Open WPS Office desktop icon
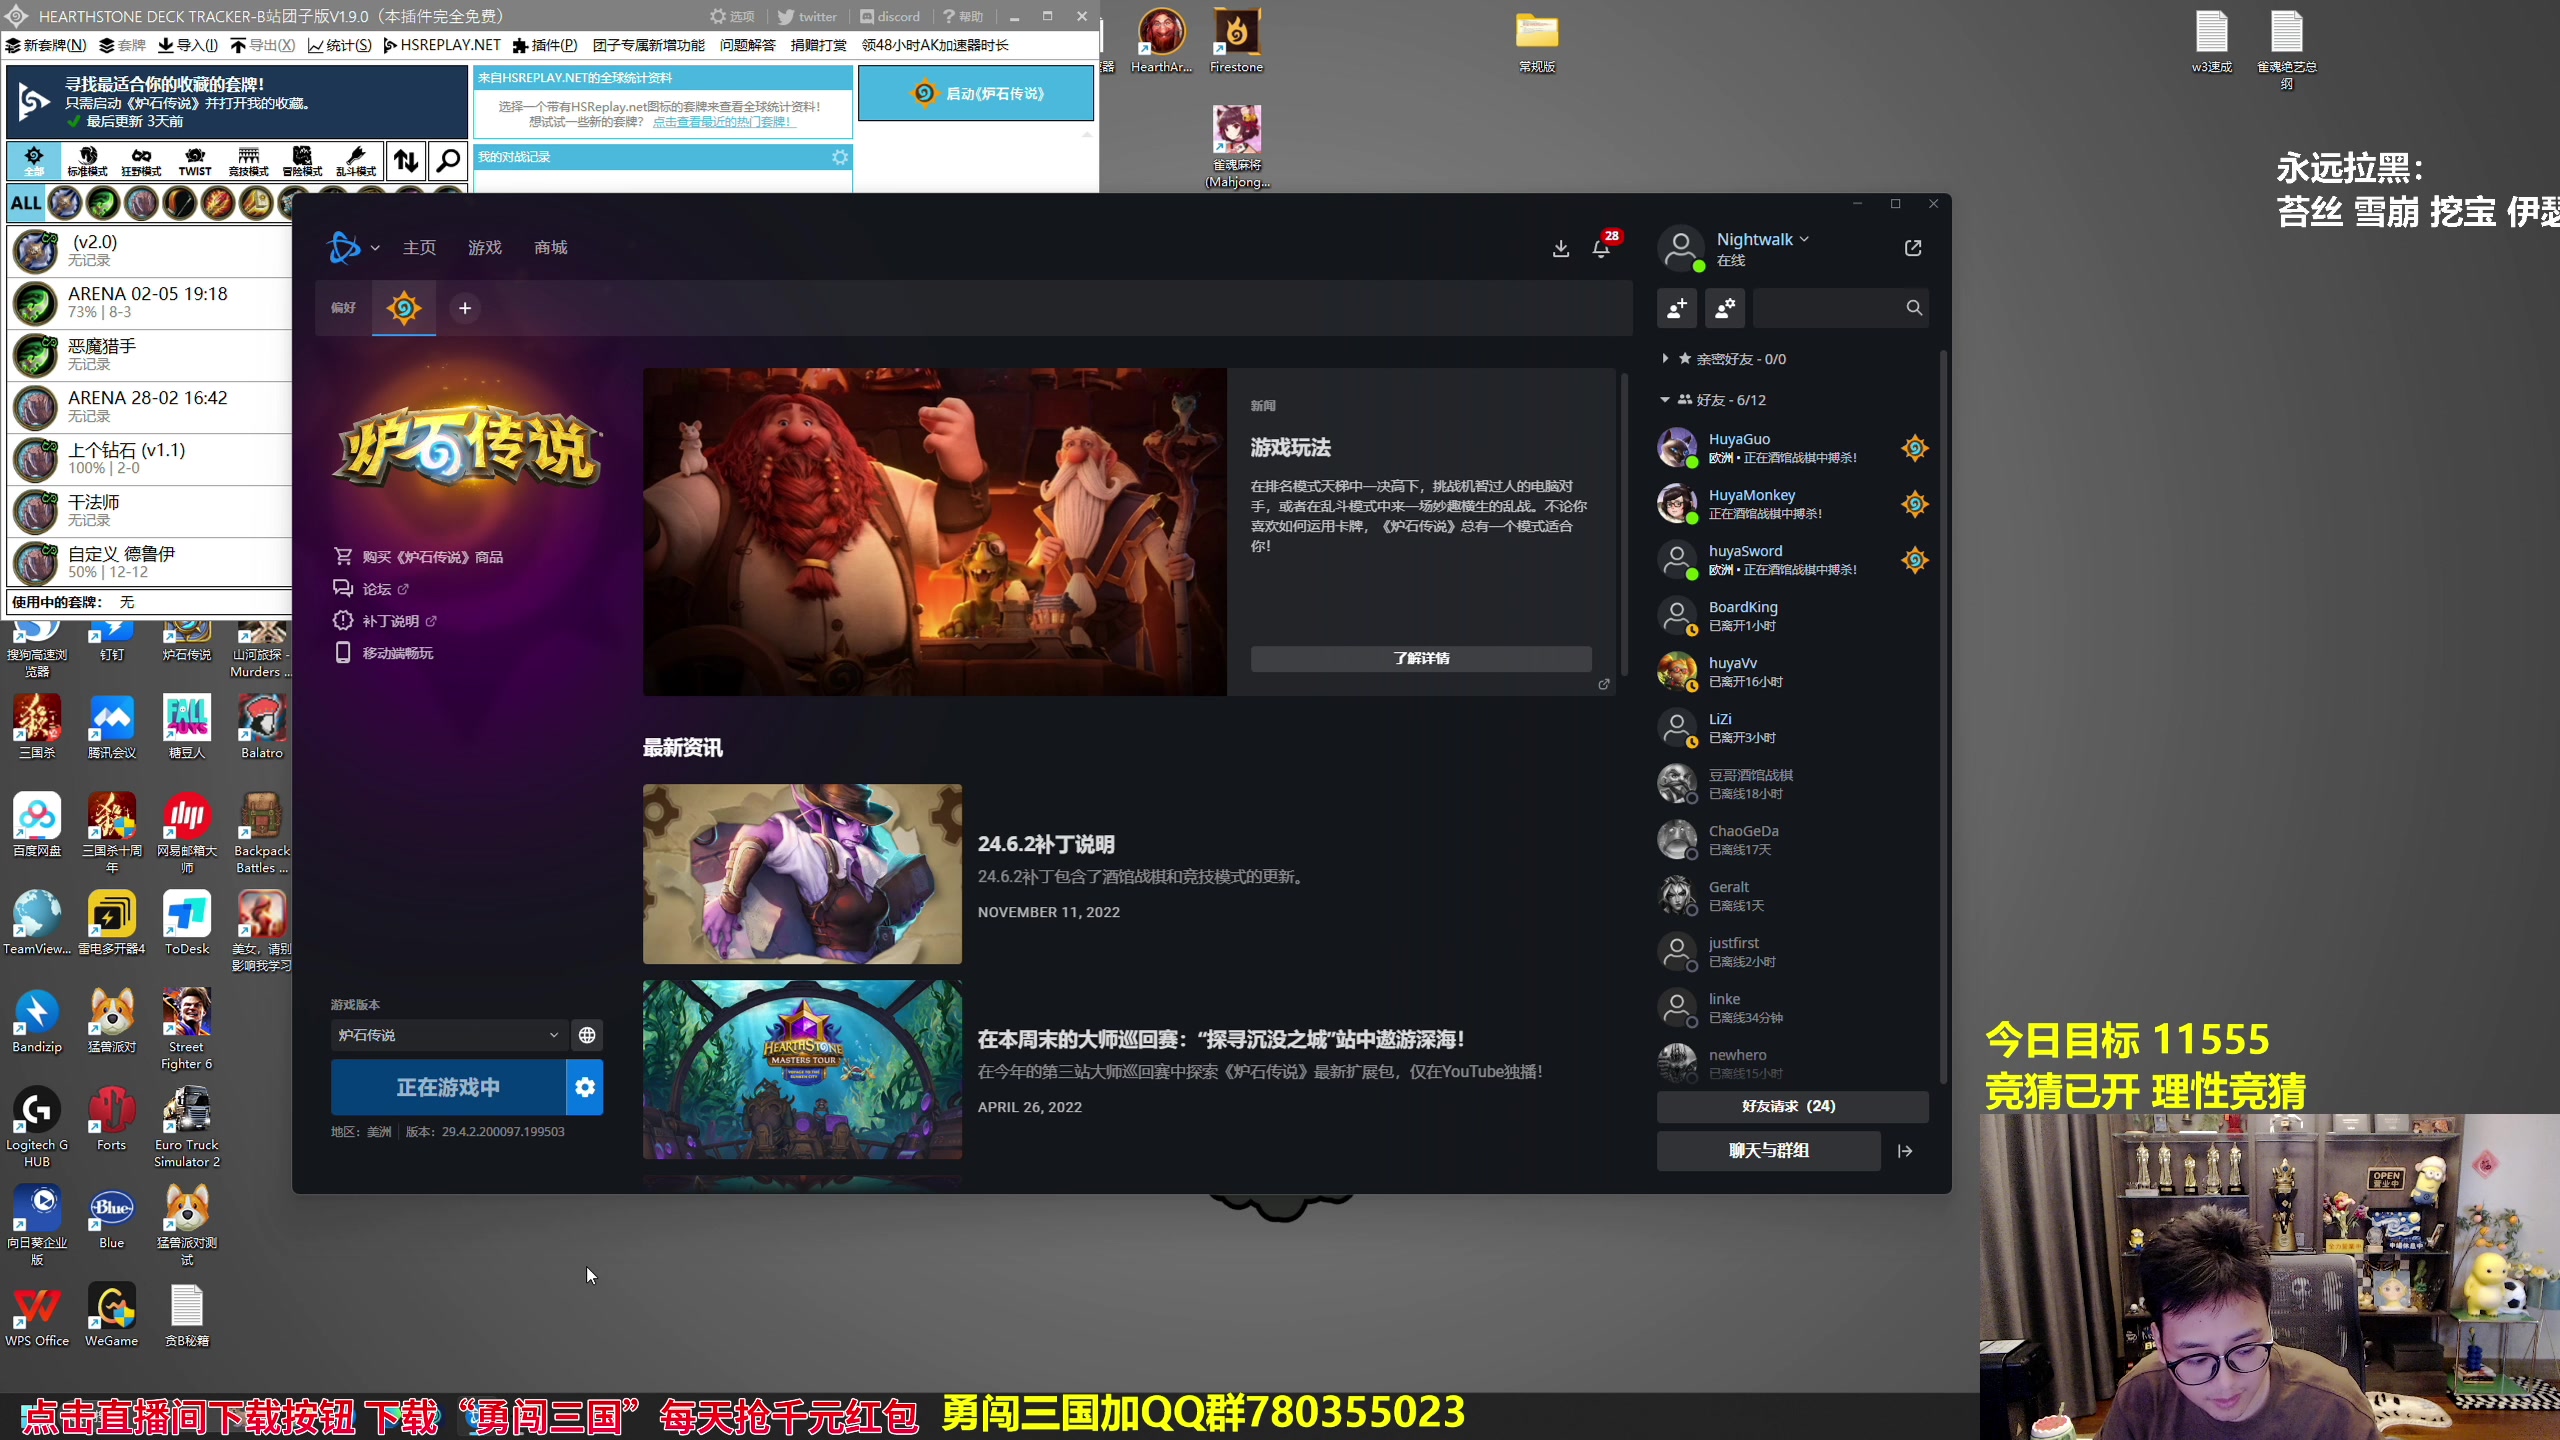The image size is (2560, 1440). tap(37, 1316)
